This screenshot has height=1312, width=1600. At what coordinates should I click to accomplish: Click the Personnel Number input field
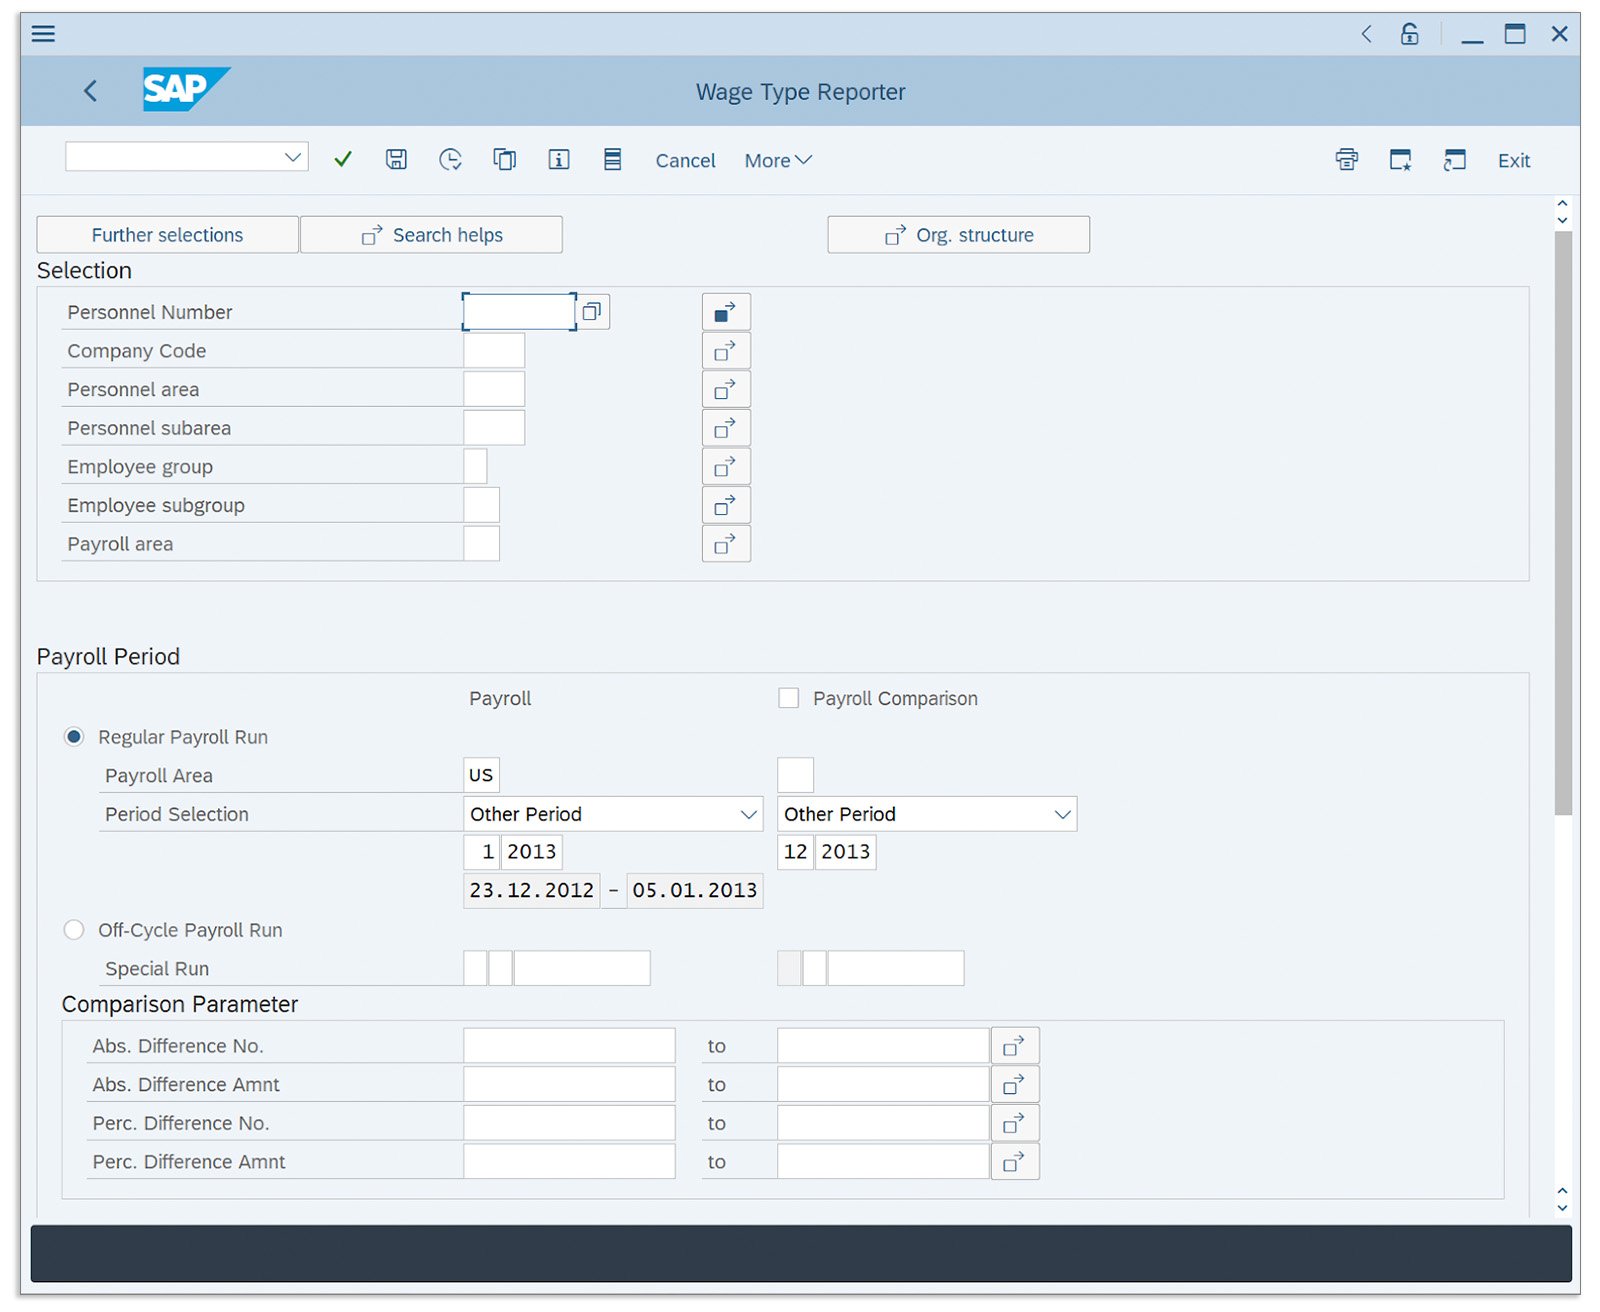coord(518,311)
